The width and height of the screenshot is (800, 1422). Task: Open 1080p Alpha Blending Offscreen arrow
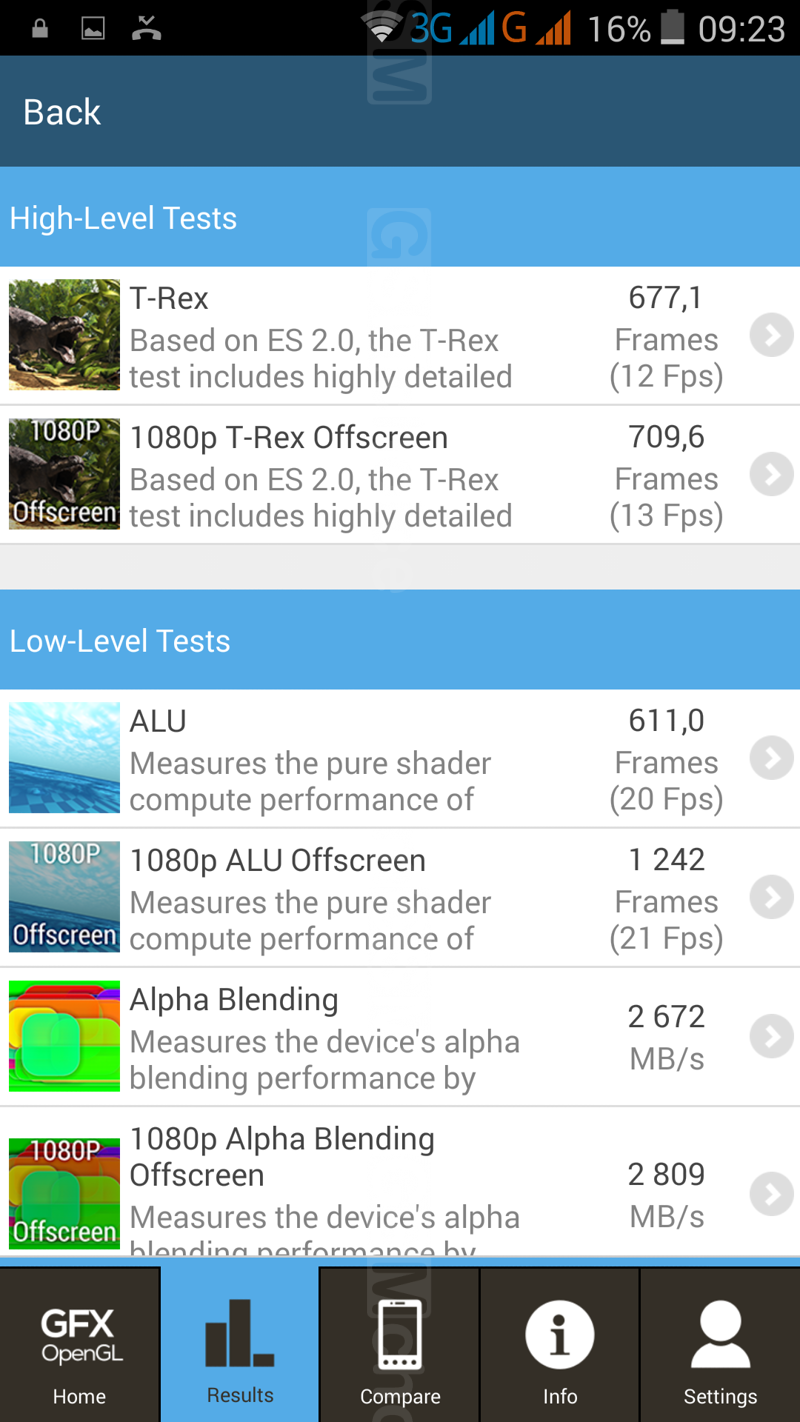(772, 1194)
